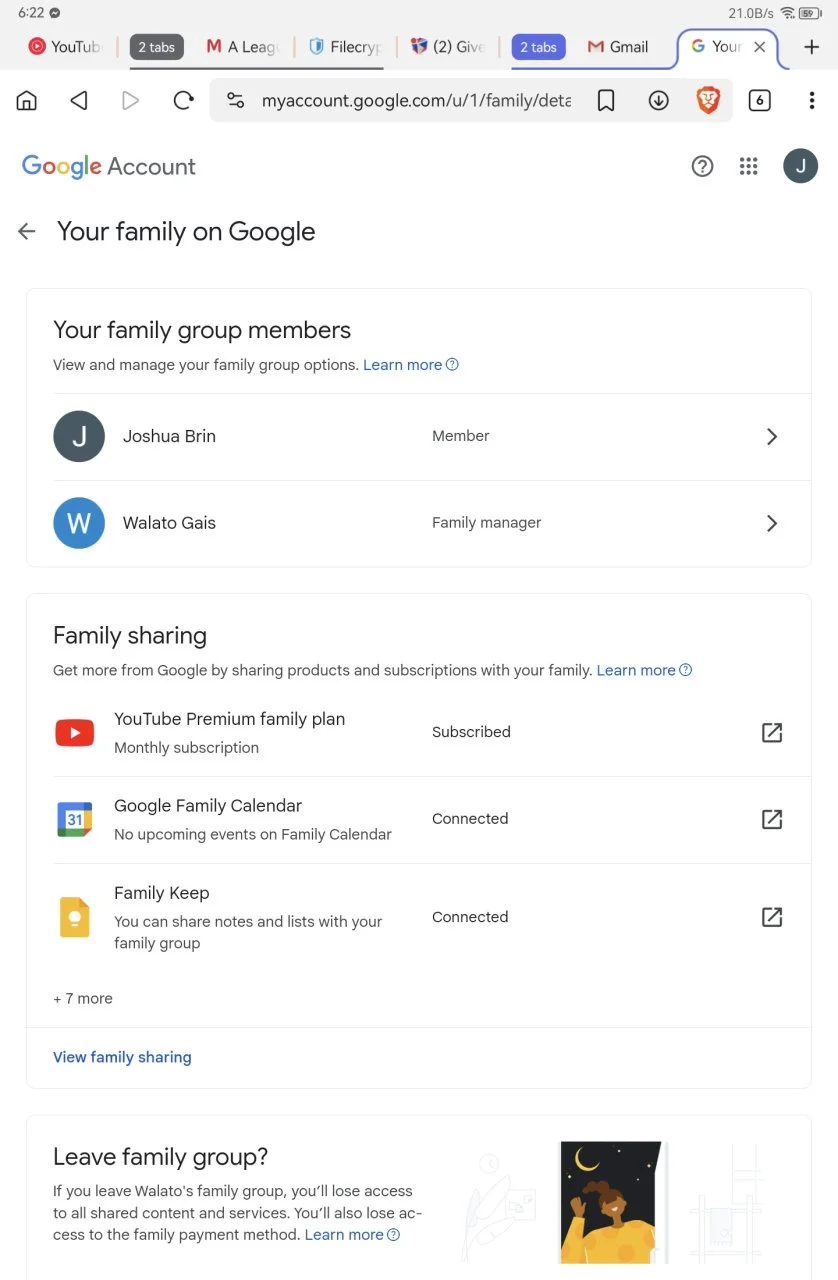Click the yellow Google Keep icon
Screen dimensions: 838x1280
click(75, 917)
